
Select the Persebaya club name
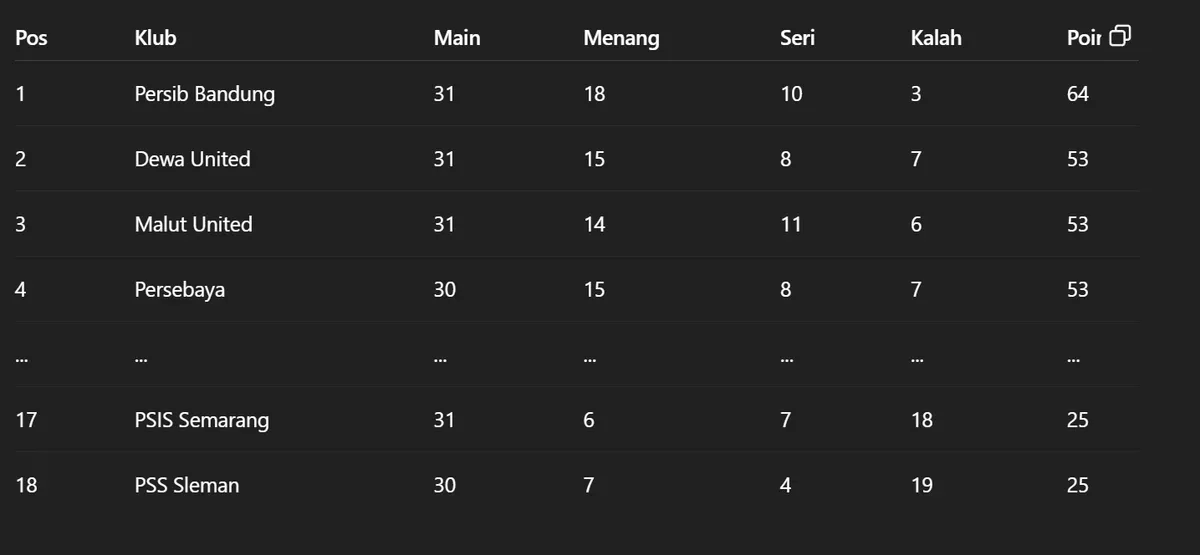[x=180, y=290]
